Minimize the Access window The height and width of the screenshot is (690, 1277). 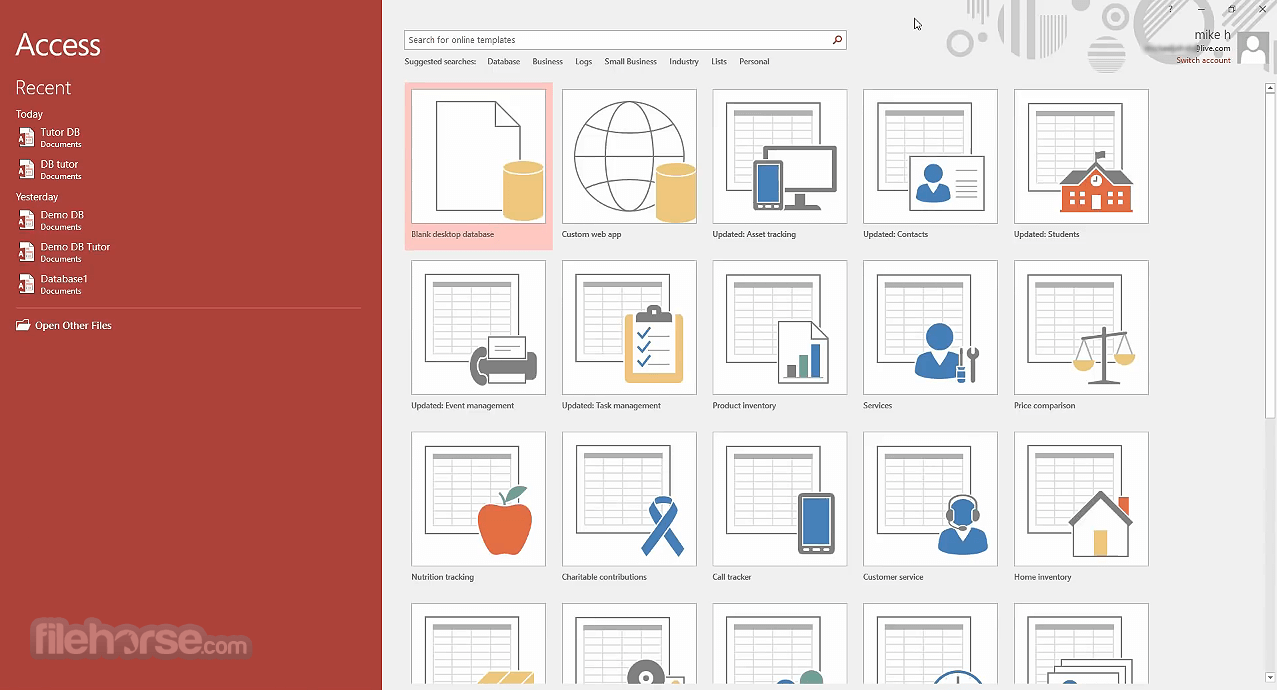(x=1201, y=9)
